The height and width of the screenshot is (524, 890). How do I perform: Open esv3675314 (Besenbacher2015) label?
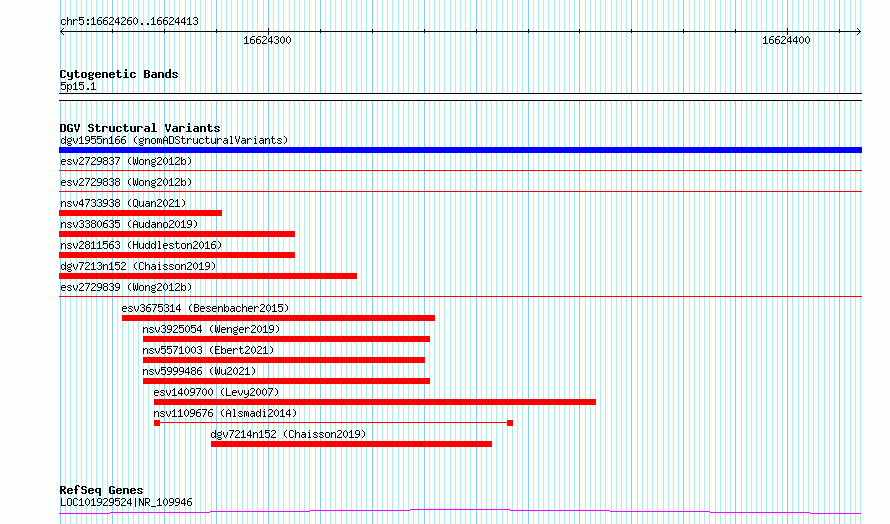tap(205, 308)
